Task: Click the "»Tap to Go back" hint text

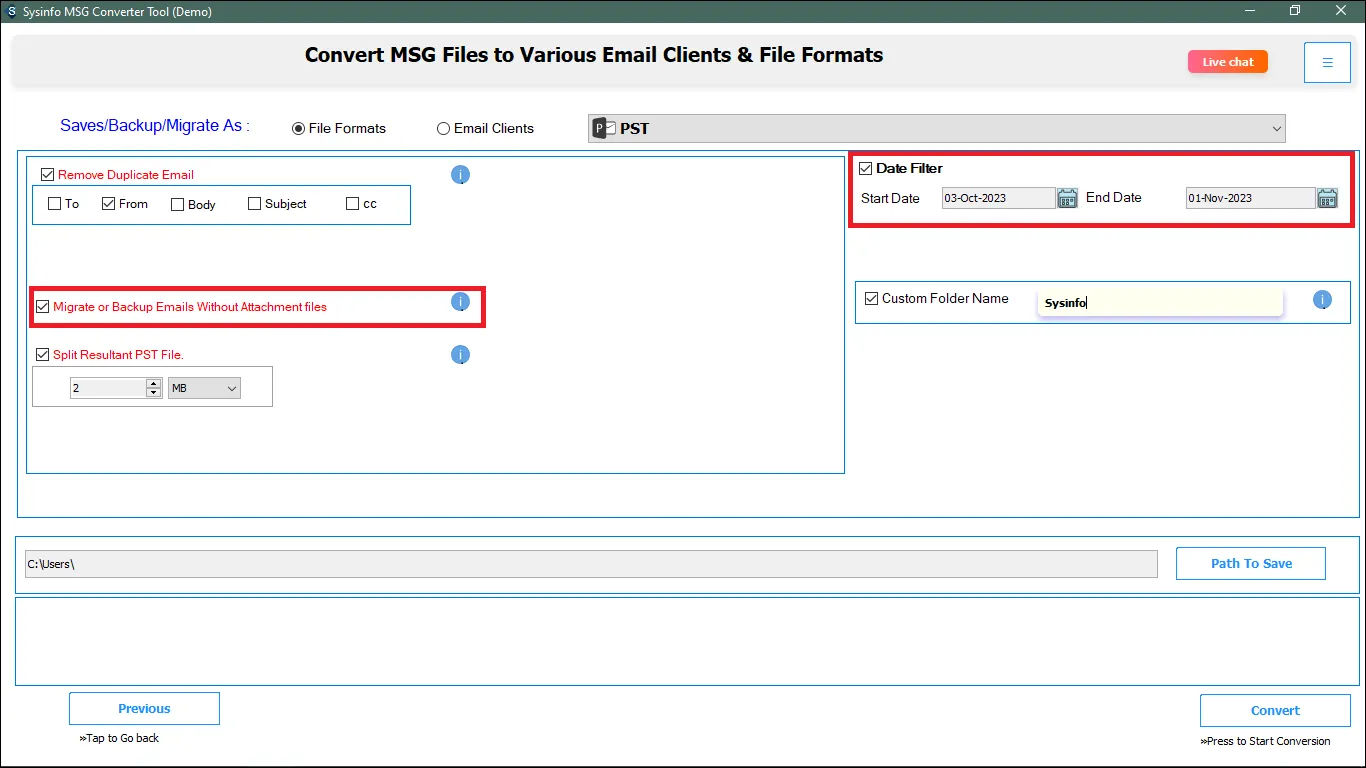Action: [119, 738]
